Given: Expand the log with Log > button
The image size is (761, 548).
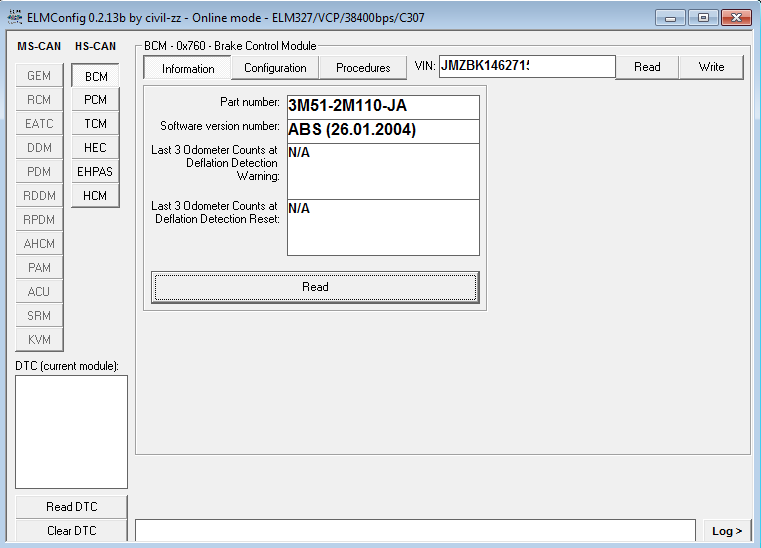Looking at the screenshot, I should click(x=726, y=531).
